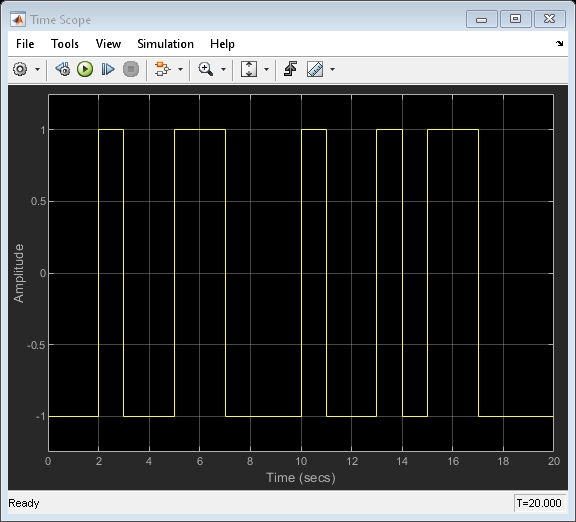The image size is (576, 522).
Task: Run the simulation with green play button
Action: pos(85,69)
